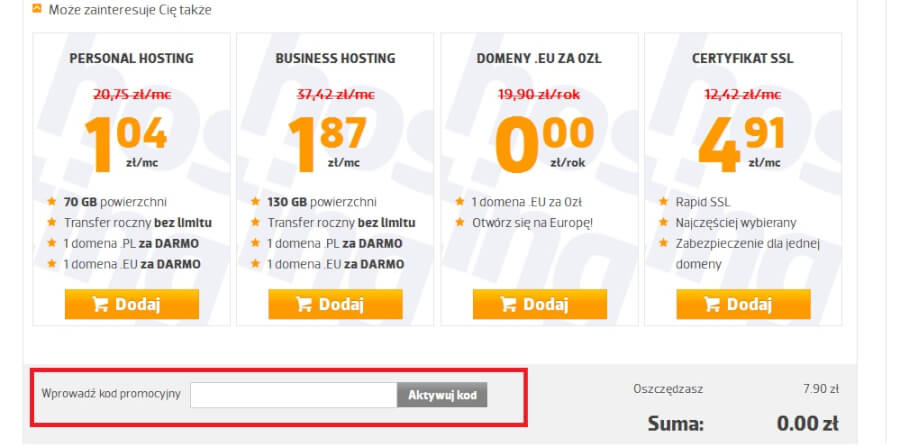Add the .EU domain offer to cart
Image resolution: width=900 pixels, height=447 pixels.
click(540, 304)
